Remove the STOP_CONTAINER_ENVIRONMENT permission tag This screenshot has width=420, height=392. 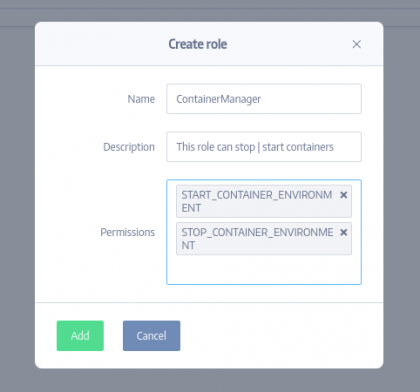343,232
